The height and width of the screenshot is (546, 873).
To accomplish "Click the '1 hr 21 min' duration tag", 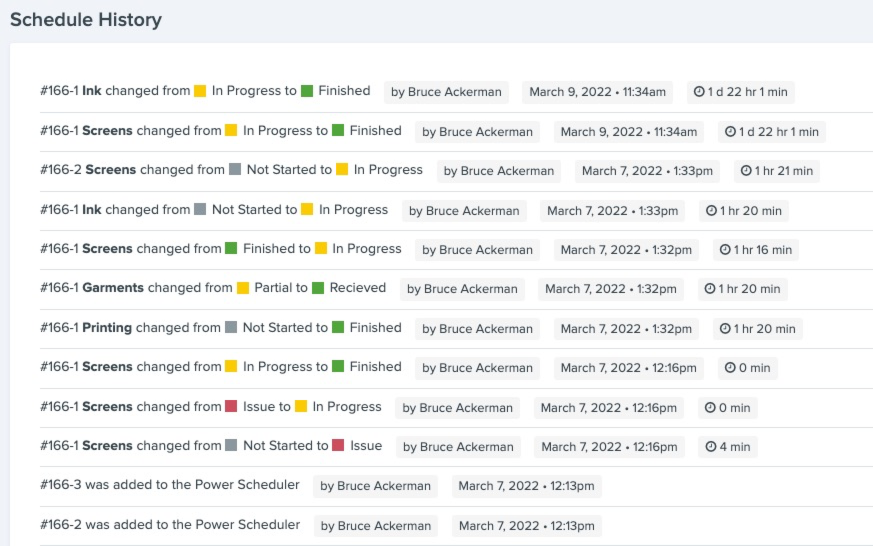I will (x=777, y=171).
